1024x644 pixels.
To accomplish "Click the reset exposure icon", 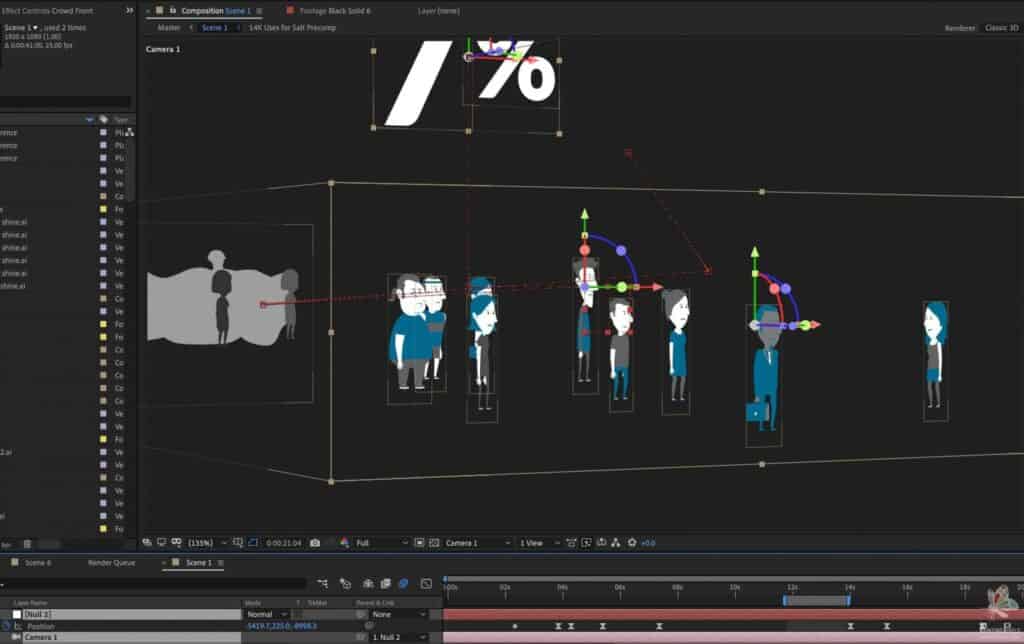I will coord(632,543).
